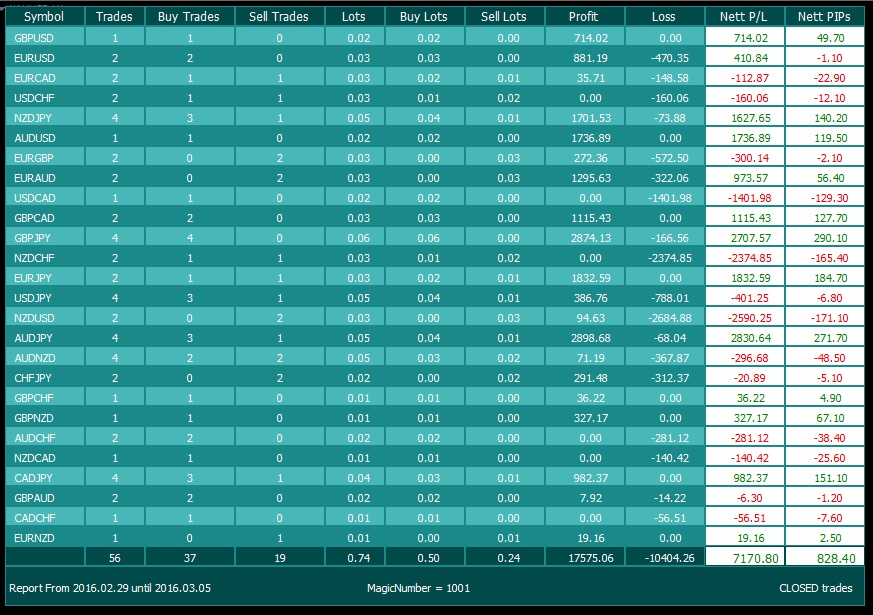Viewport: 873px width, 615px height.
Task: Click EURJPY Nett P/L value 1832.59
Action: coord(751,278)
